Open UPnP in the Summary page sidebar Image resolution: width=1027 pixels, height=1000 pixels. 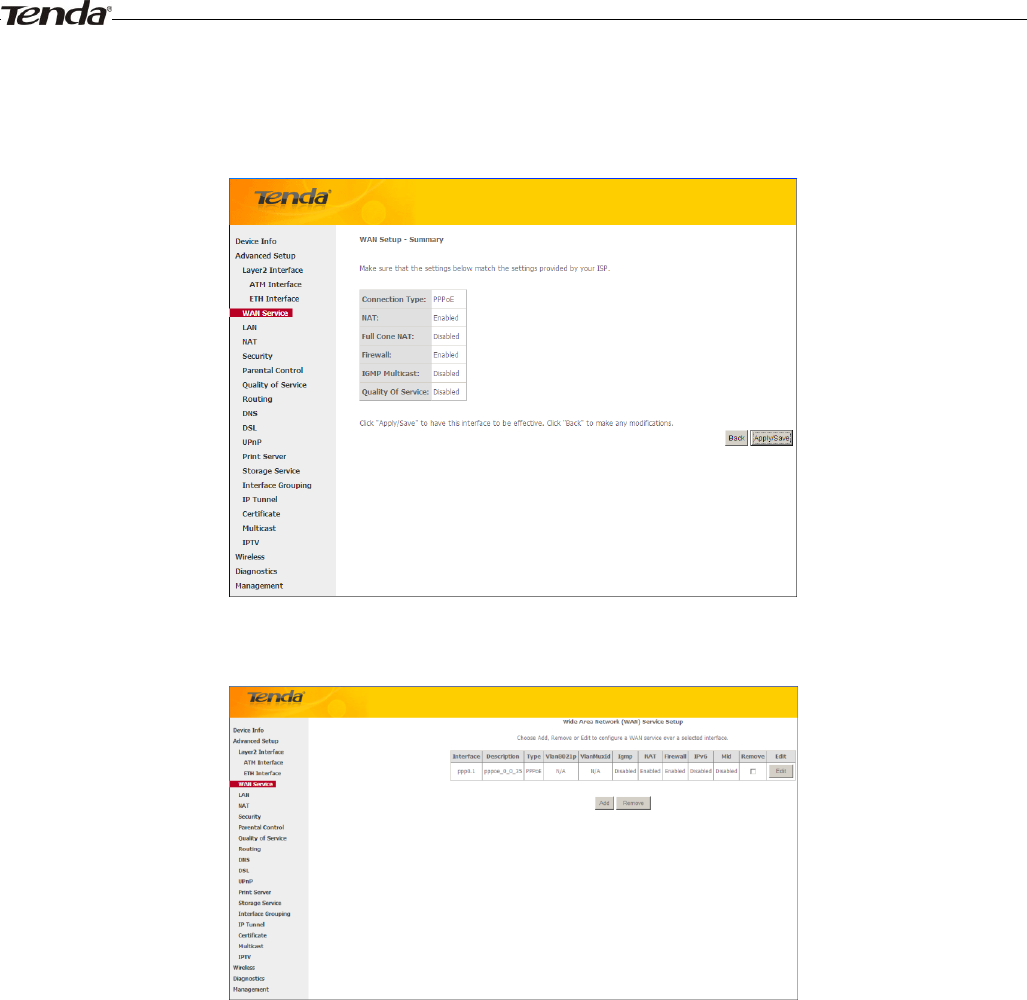coord(252,442)
